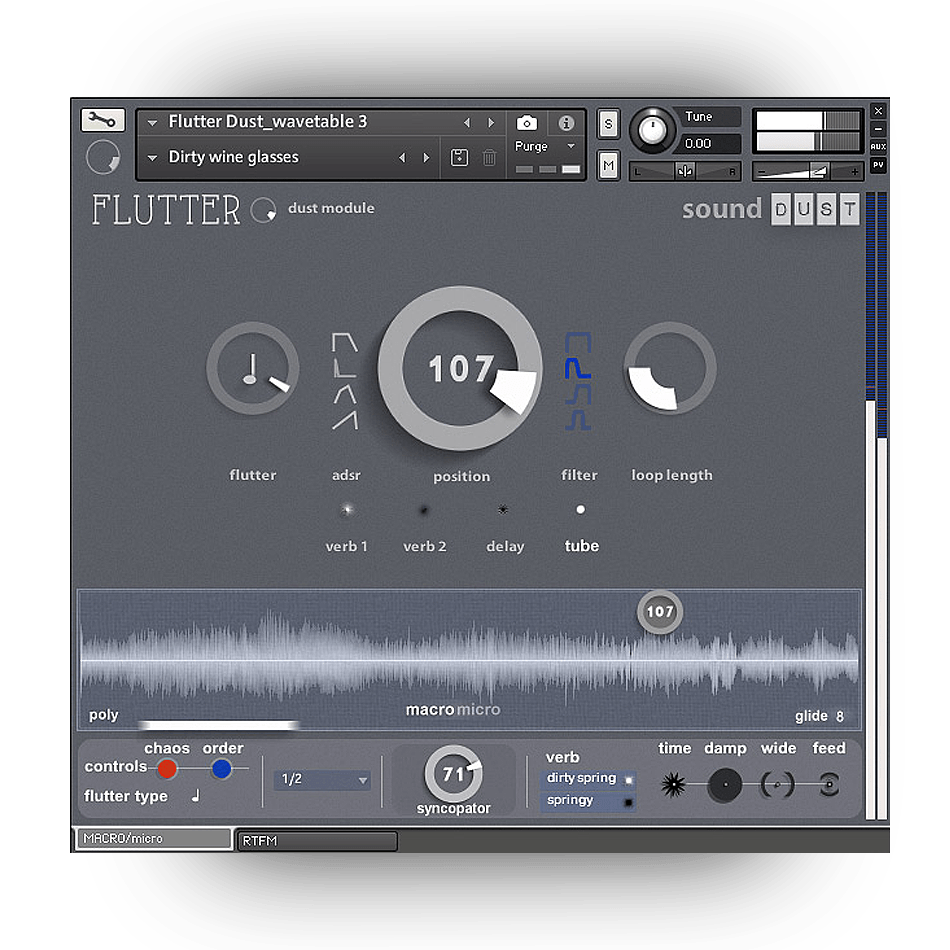
Task: Switch to the MACRO/micro tab
Action: click(153, 839)
